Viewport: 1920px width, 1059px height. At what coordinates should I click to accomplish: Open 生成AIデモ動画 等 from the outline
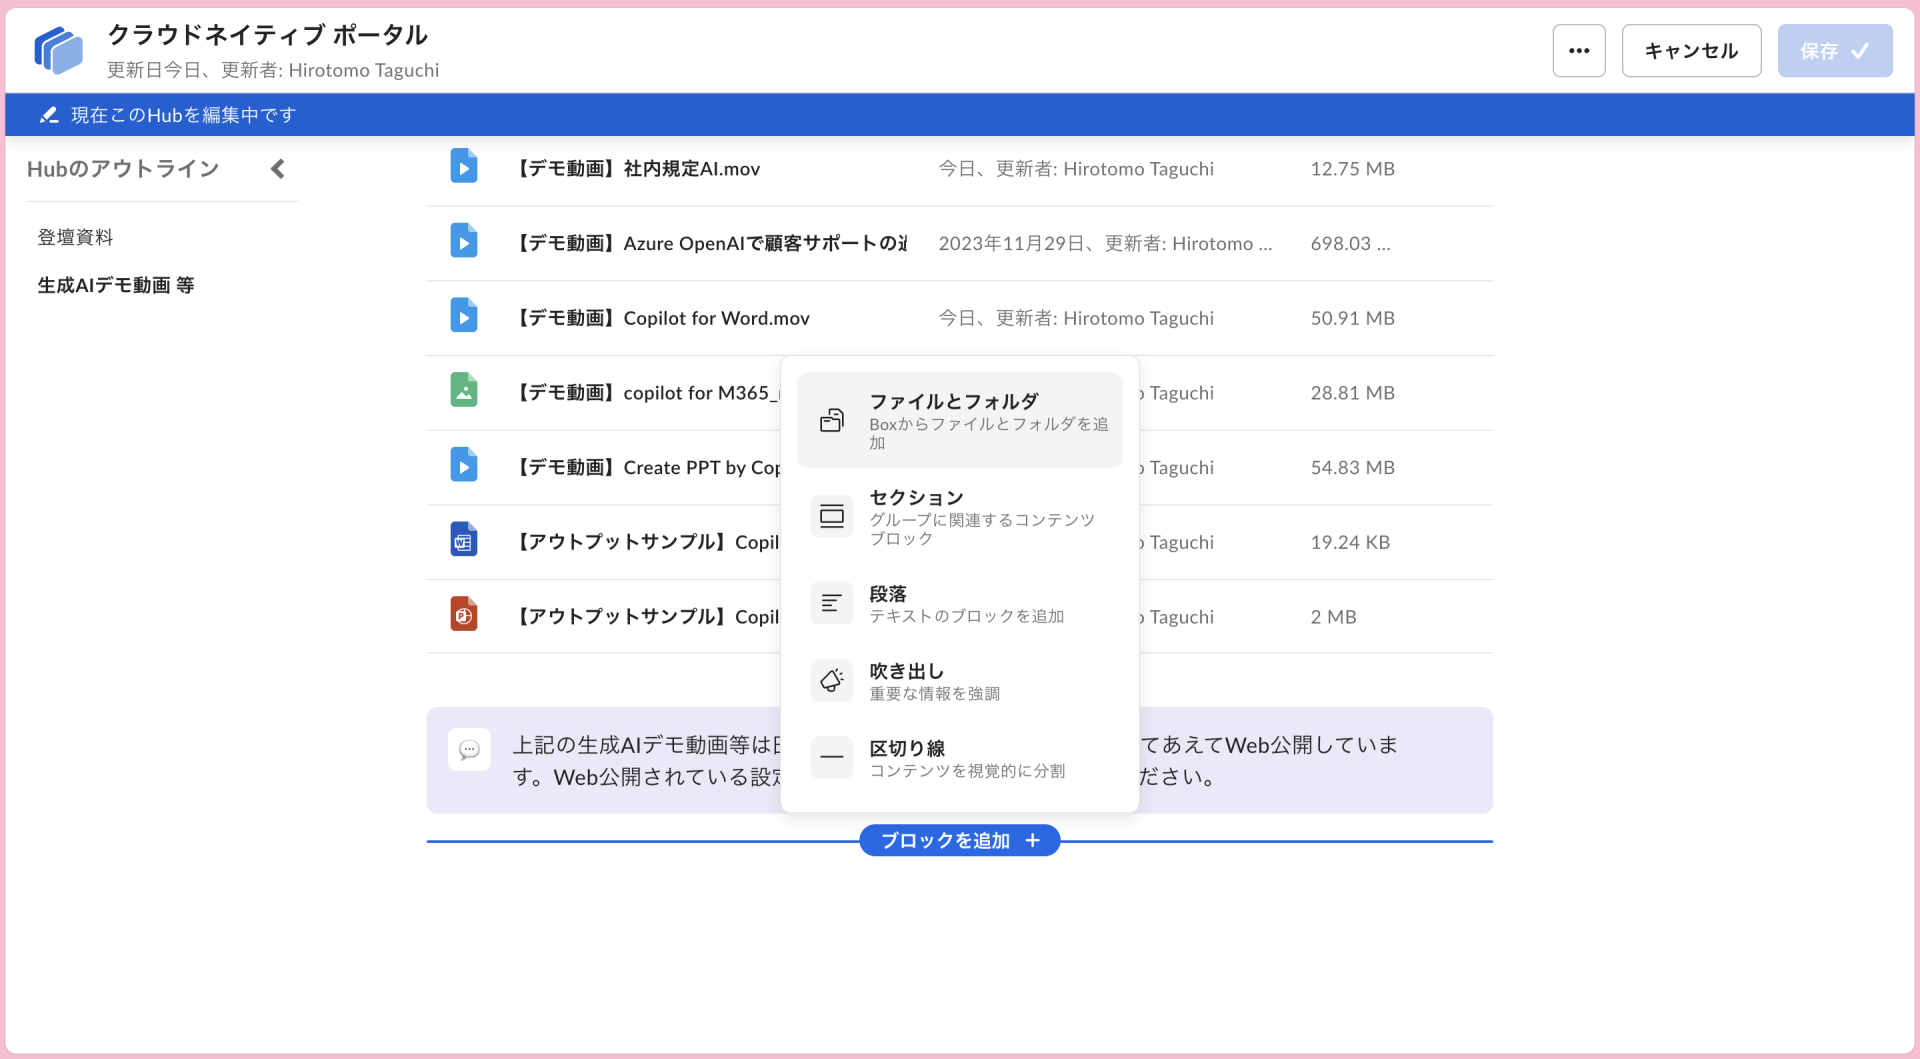point(114,284)
